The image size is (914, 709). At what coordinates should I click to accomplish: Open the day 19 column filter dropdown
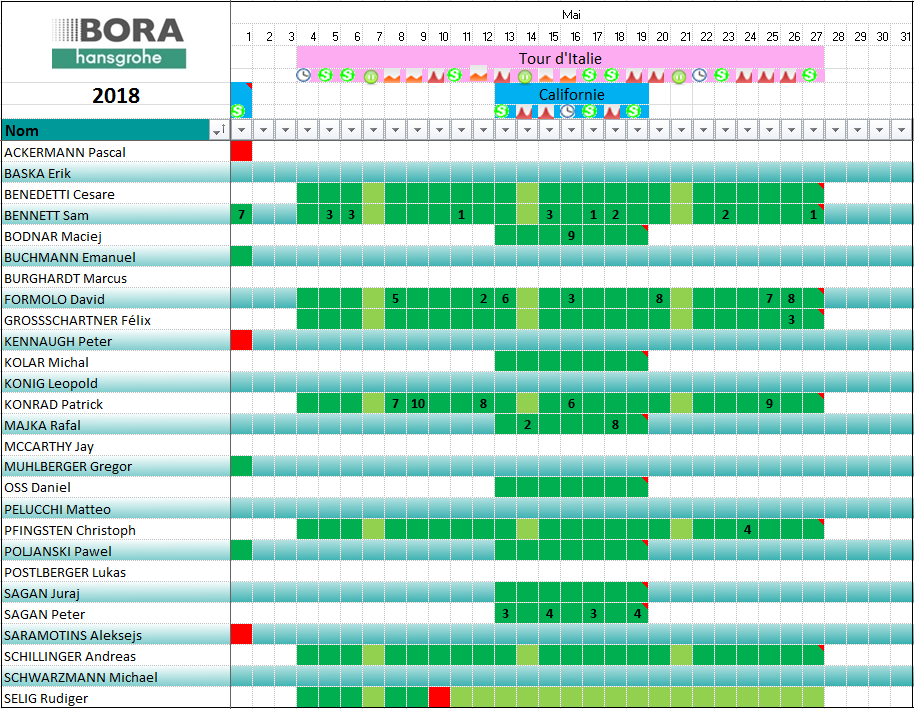click(637, 130)
